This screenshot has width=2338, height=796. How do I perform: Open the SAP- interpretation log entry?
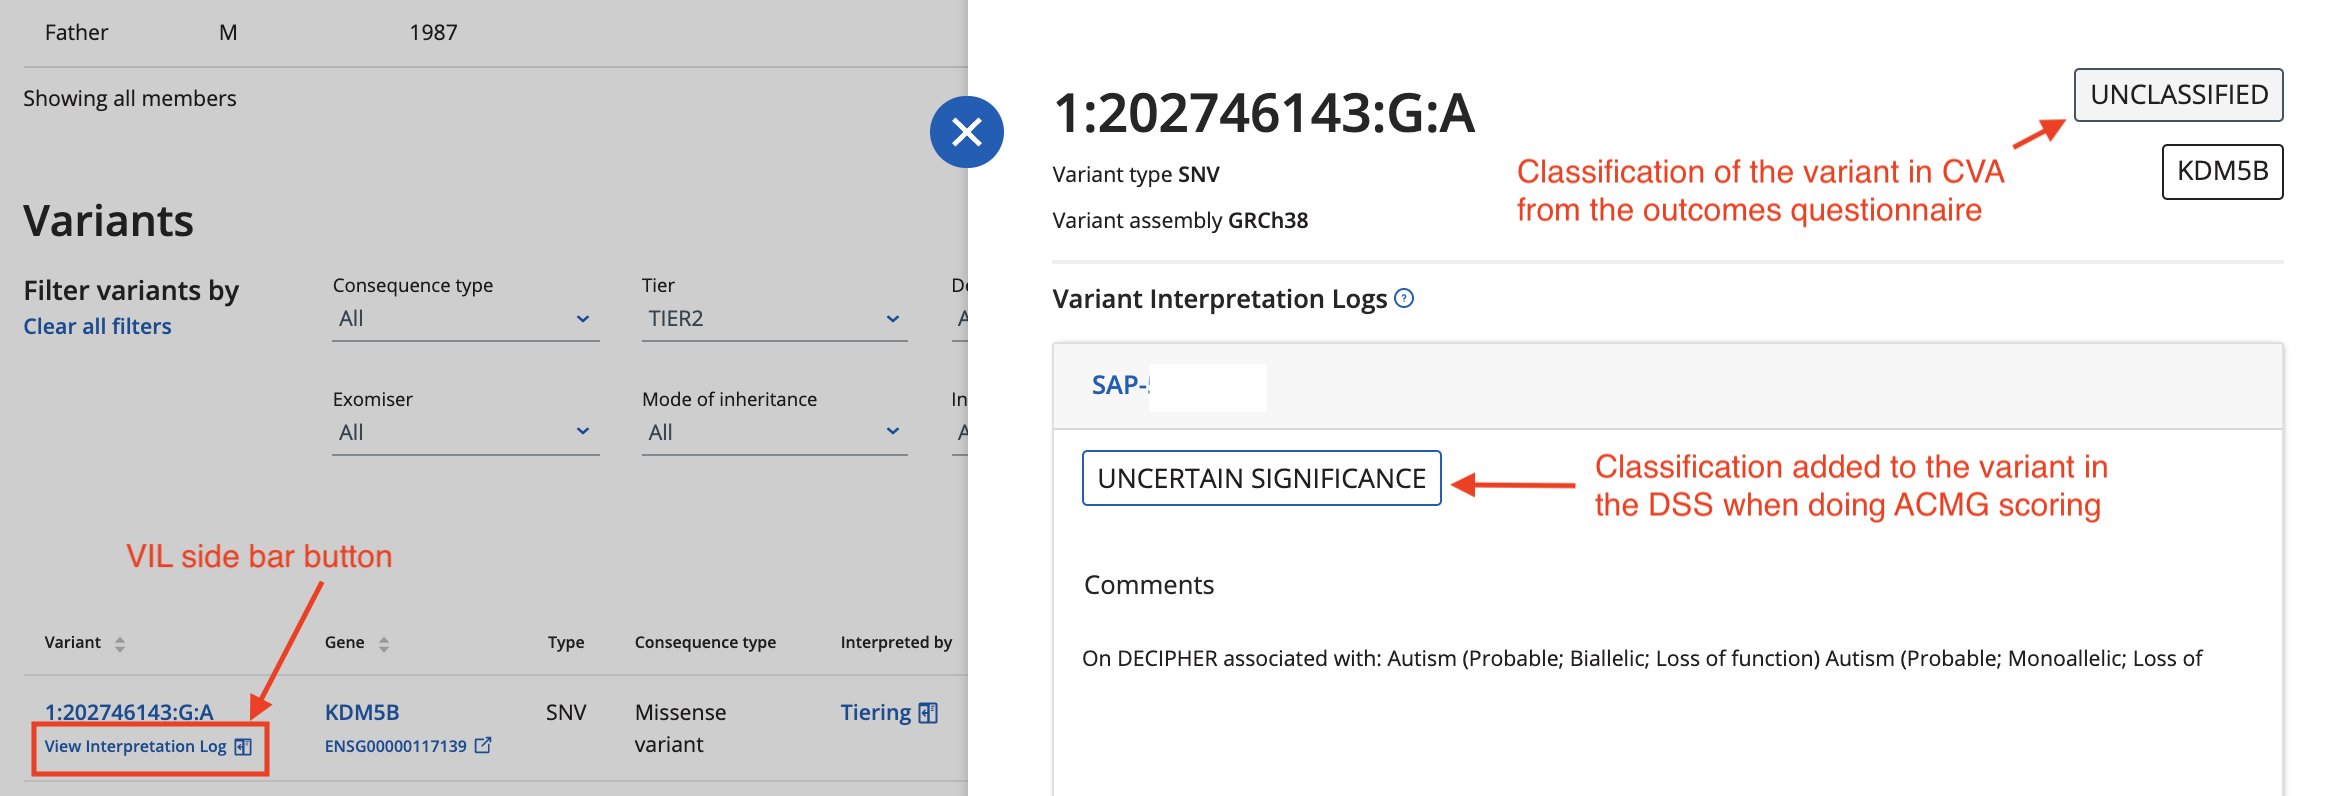click(1120, 385)
